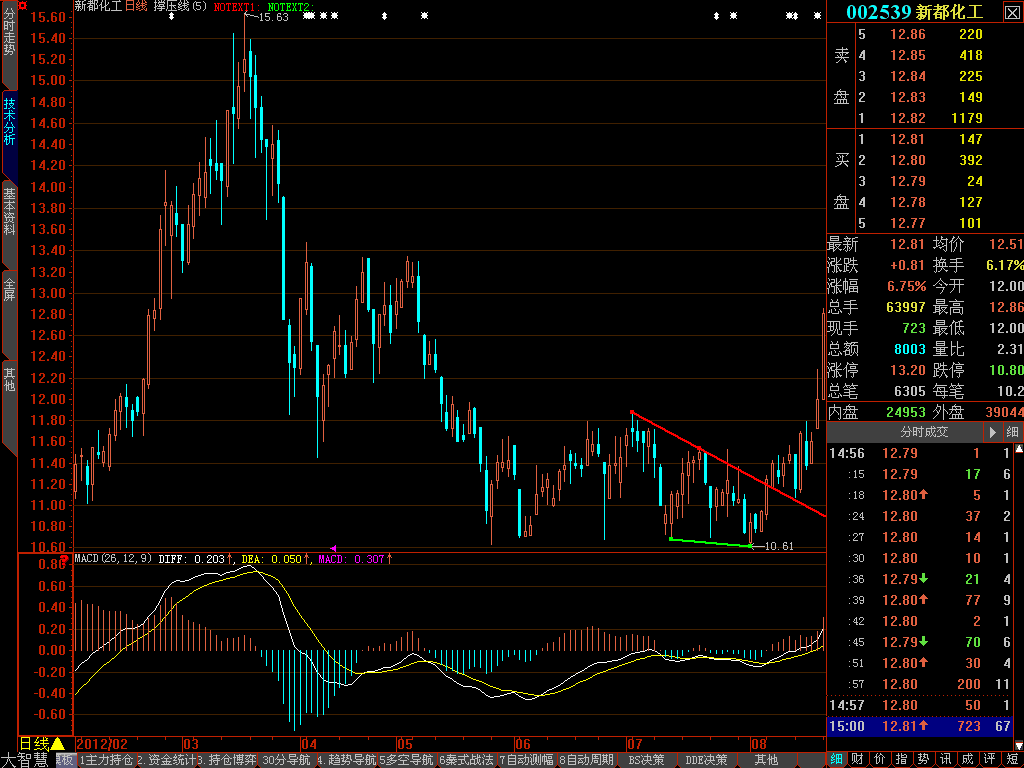Select the 细 tab at bottom right
Viewport: 1024px width, 768px height.
pyautogui.click(x=837, y=760)
